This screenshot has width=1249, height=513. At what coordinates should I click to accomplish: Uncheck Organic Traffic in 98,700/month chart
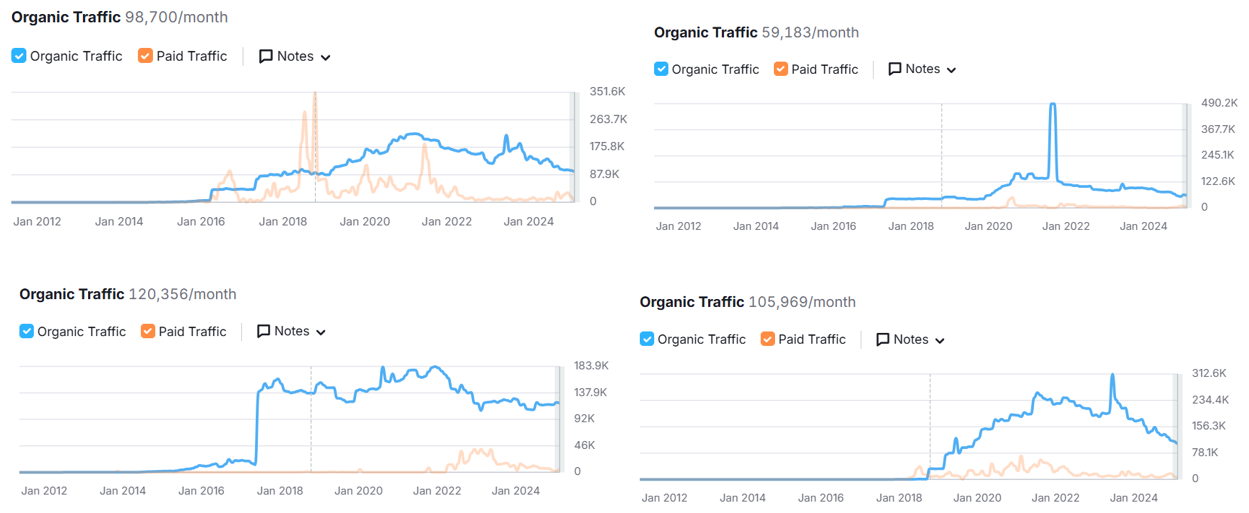pos(19,56)
